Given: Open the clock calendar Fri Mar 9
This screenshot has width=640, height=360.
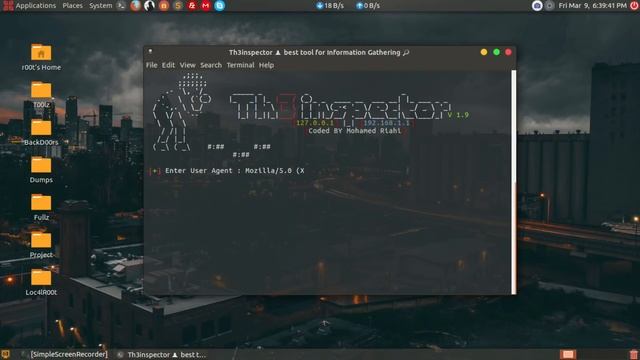Looking at the screenshot, I should [592, 6].
